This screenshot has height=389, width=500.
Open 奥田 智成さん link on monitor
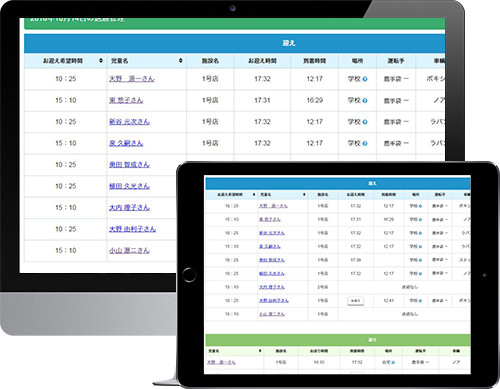pyautogui.click(x=129, y=165)
